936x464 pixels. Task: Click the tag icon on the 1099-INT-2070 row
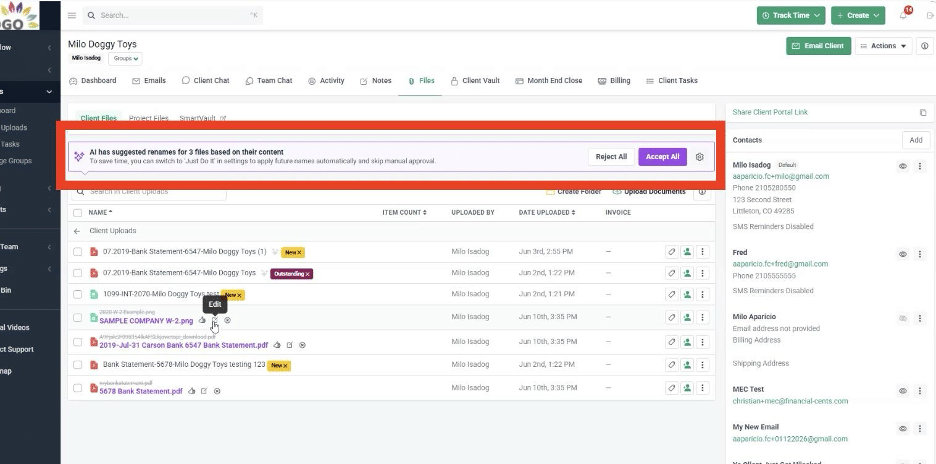(672, 294)
